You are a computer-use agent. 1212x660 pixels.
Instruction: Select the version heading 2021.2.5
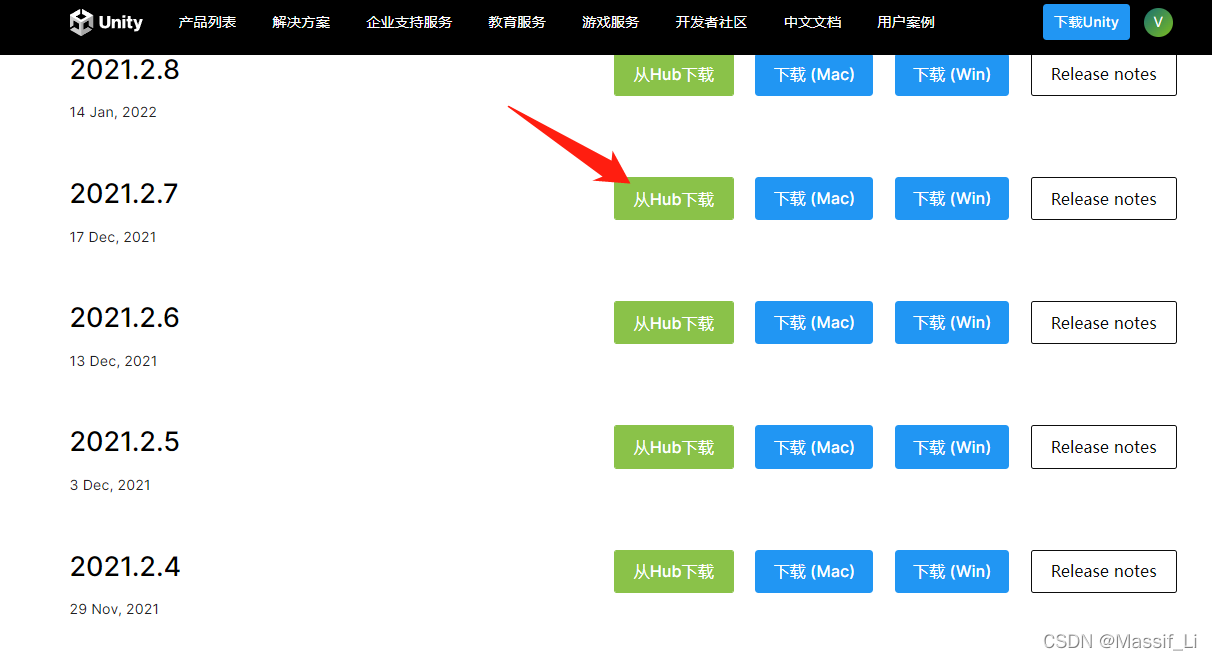(125, 441)
